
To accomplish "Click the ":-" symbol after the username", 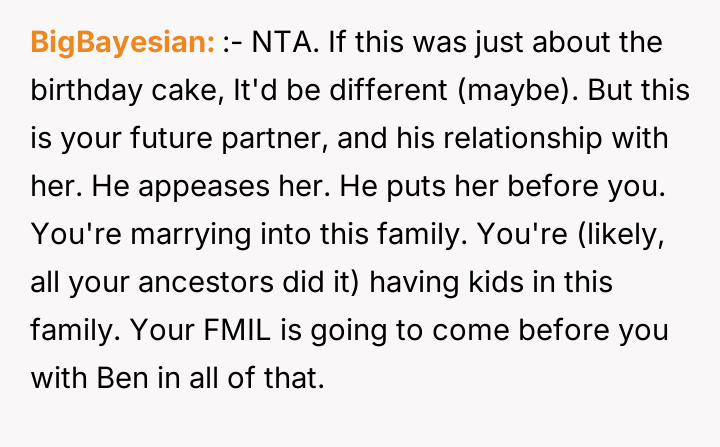I will point(234,42).
